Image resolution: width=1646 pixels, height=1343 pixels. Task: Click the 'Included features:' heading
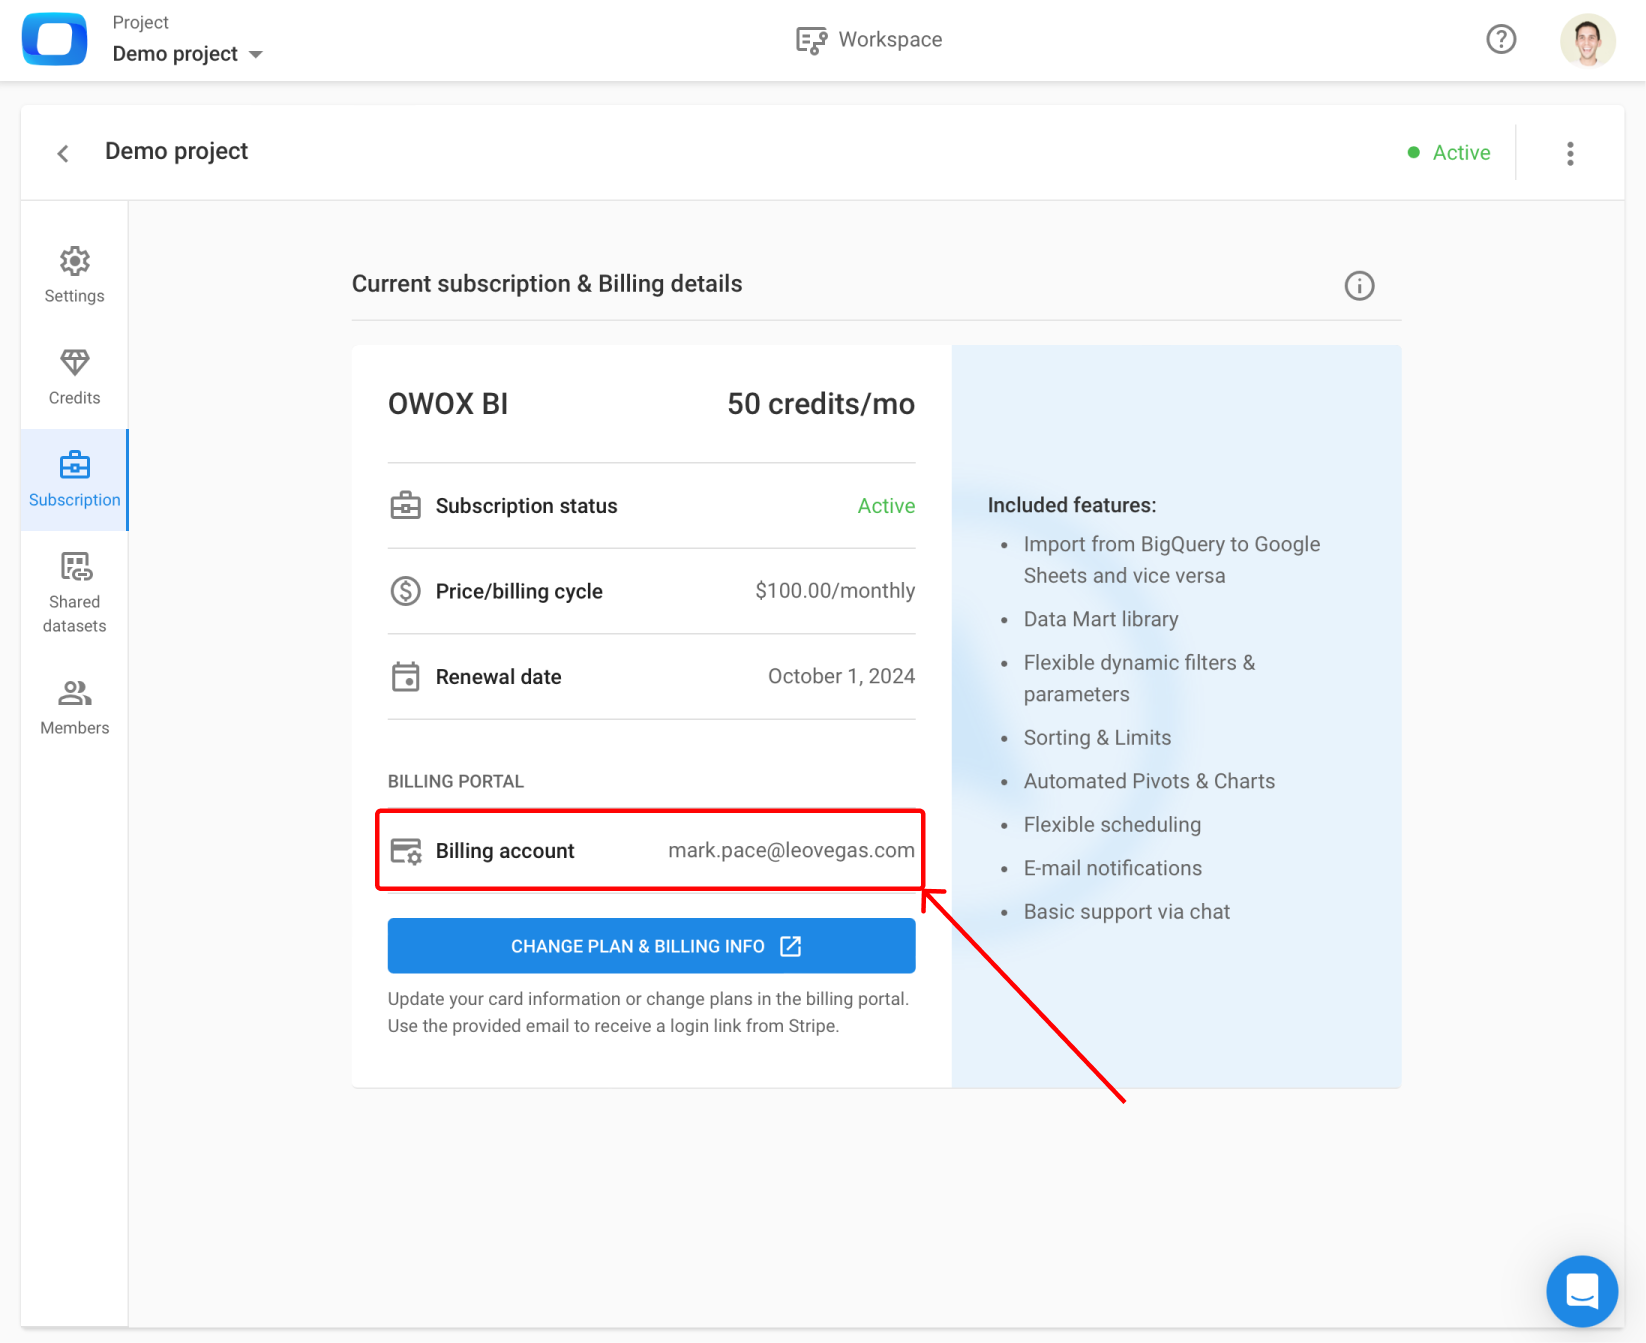[x=1072, y=506]
